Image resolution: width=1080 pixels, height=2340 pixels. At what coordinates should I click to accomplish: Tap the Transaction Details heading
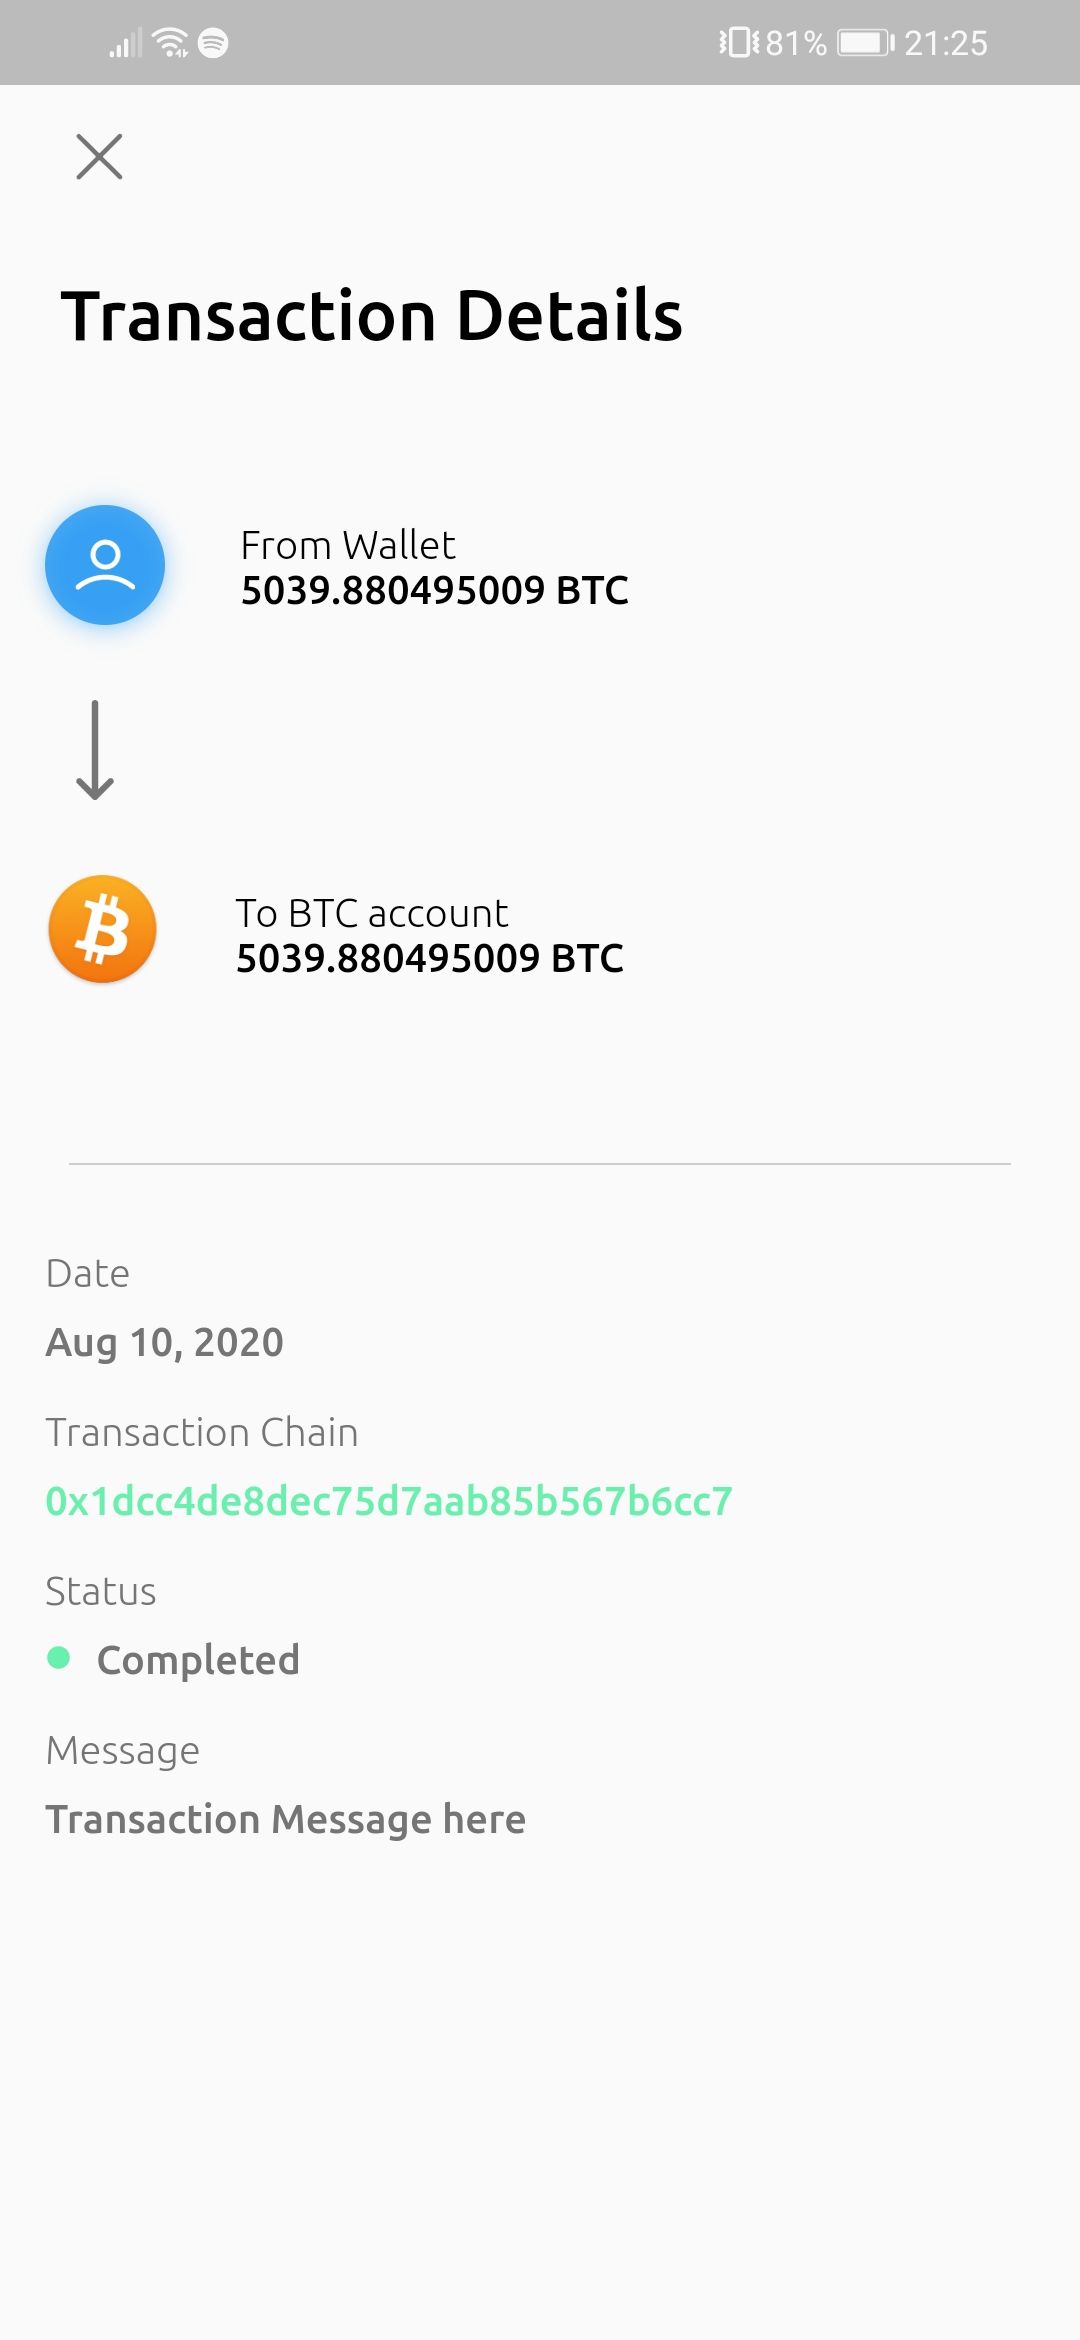[372, 316]
